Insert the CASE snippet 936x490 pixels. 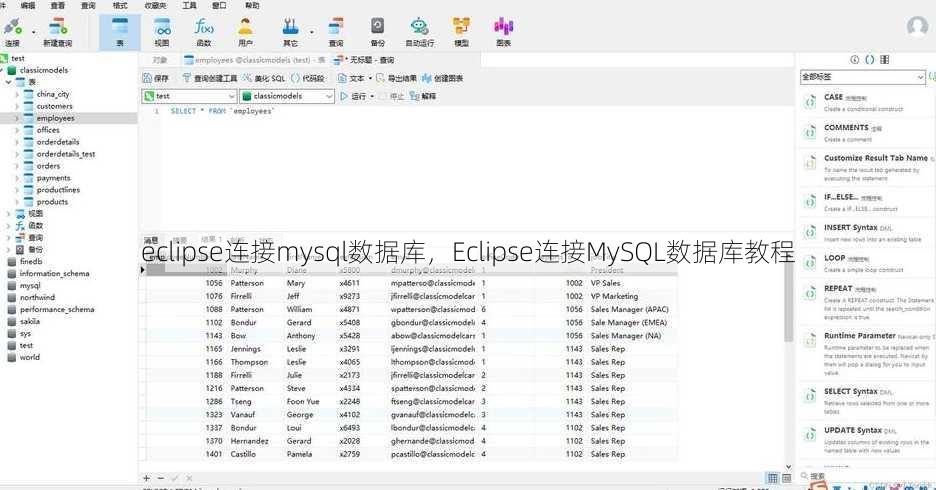point(867,103)
